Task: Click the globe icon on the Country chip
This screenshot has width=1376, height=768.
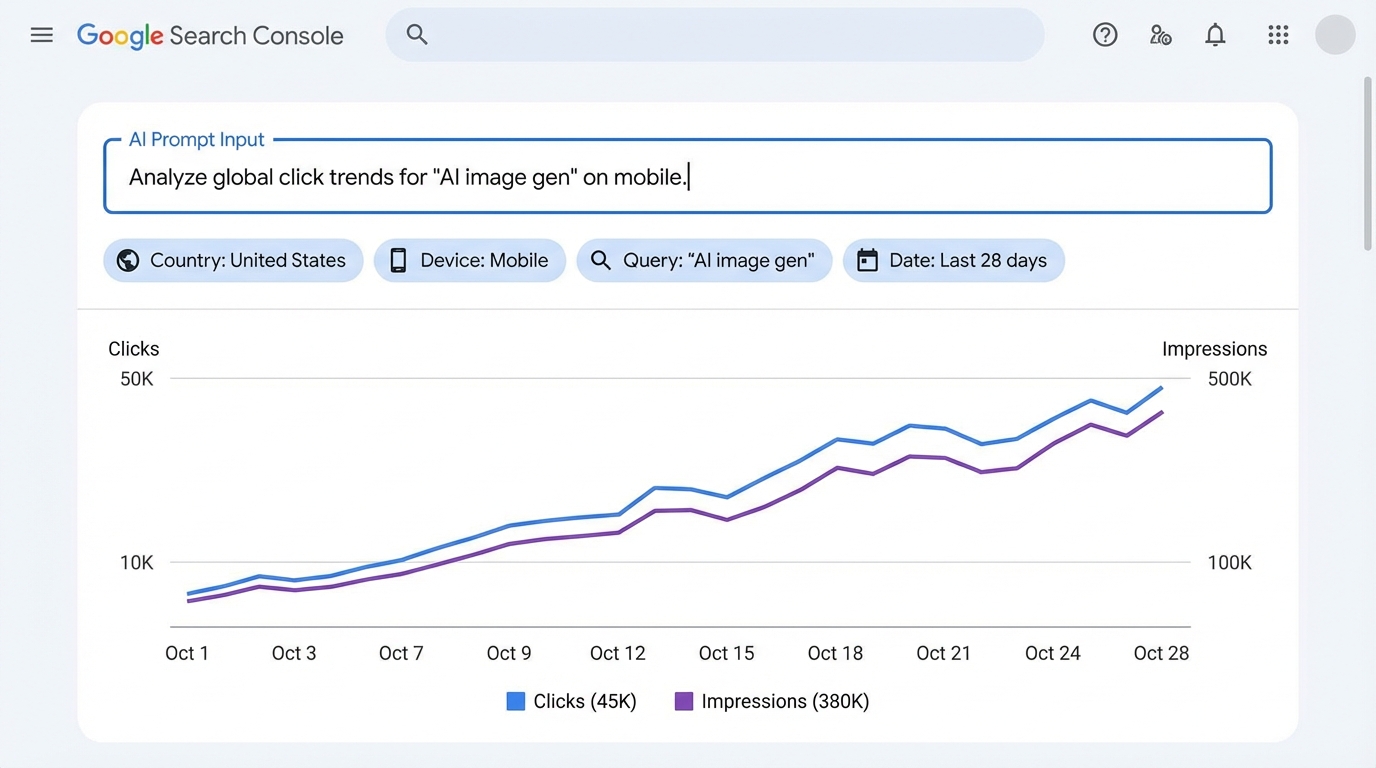Action: tap(127, 260)
